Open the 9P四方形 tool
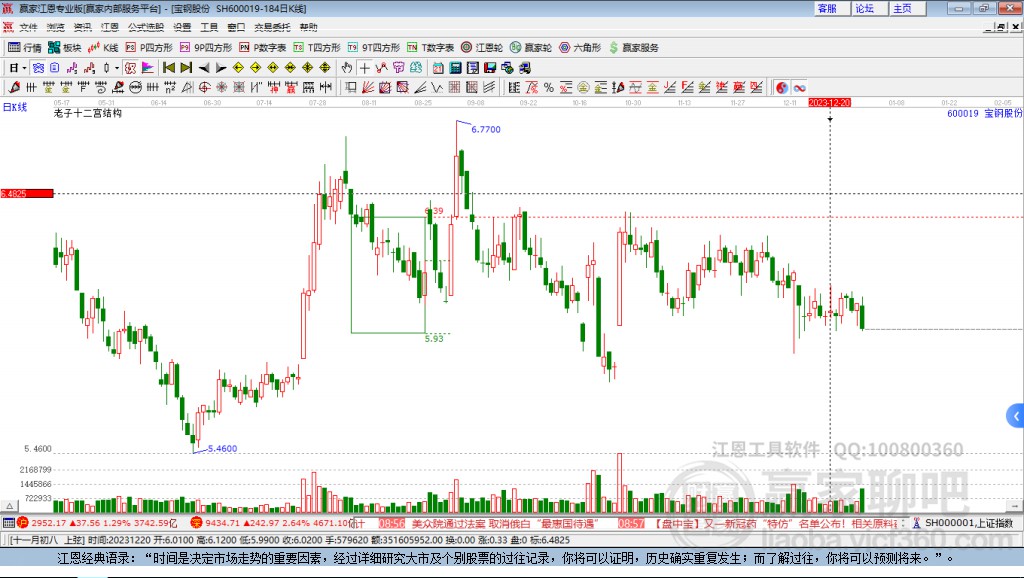Screen dimensions: 1024x578 point(206,47)
